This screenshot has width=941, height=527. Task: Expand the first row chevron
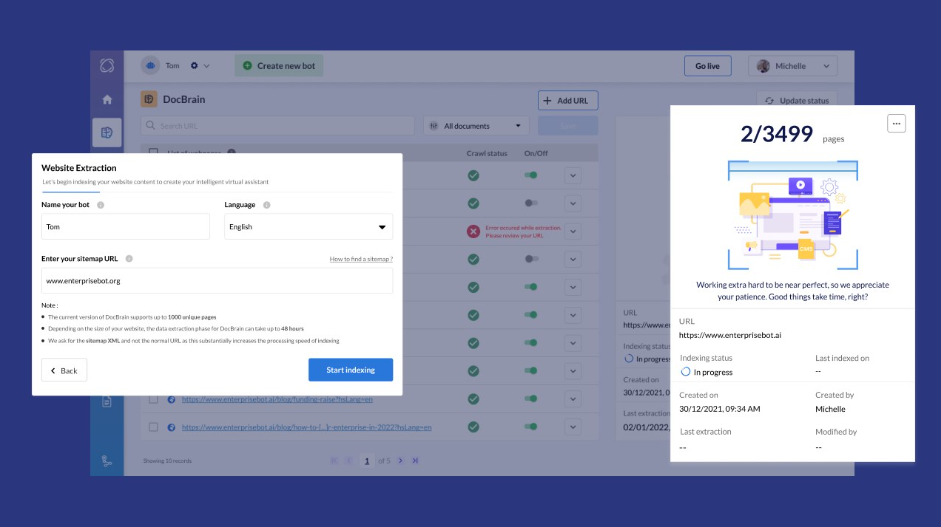click(573, 176)
